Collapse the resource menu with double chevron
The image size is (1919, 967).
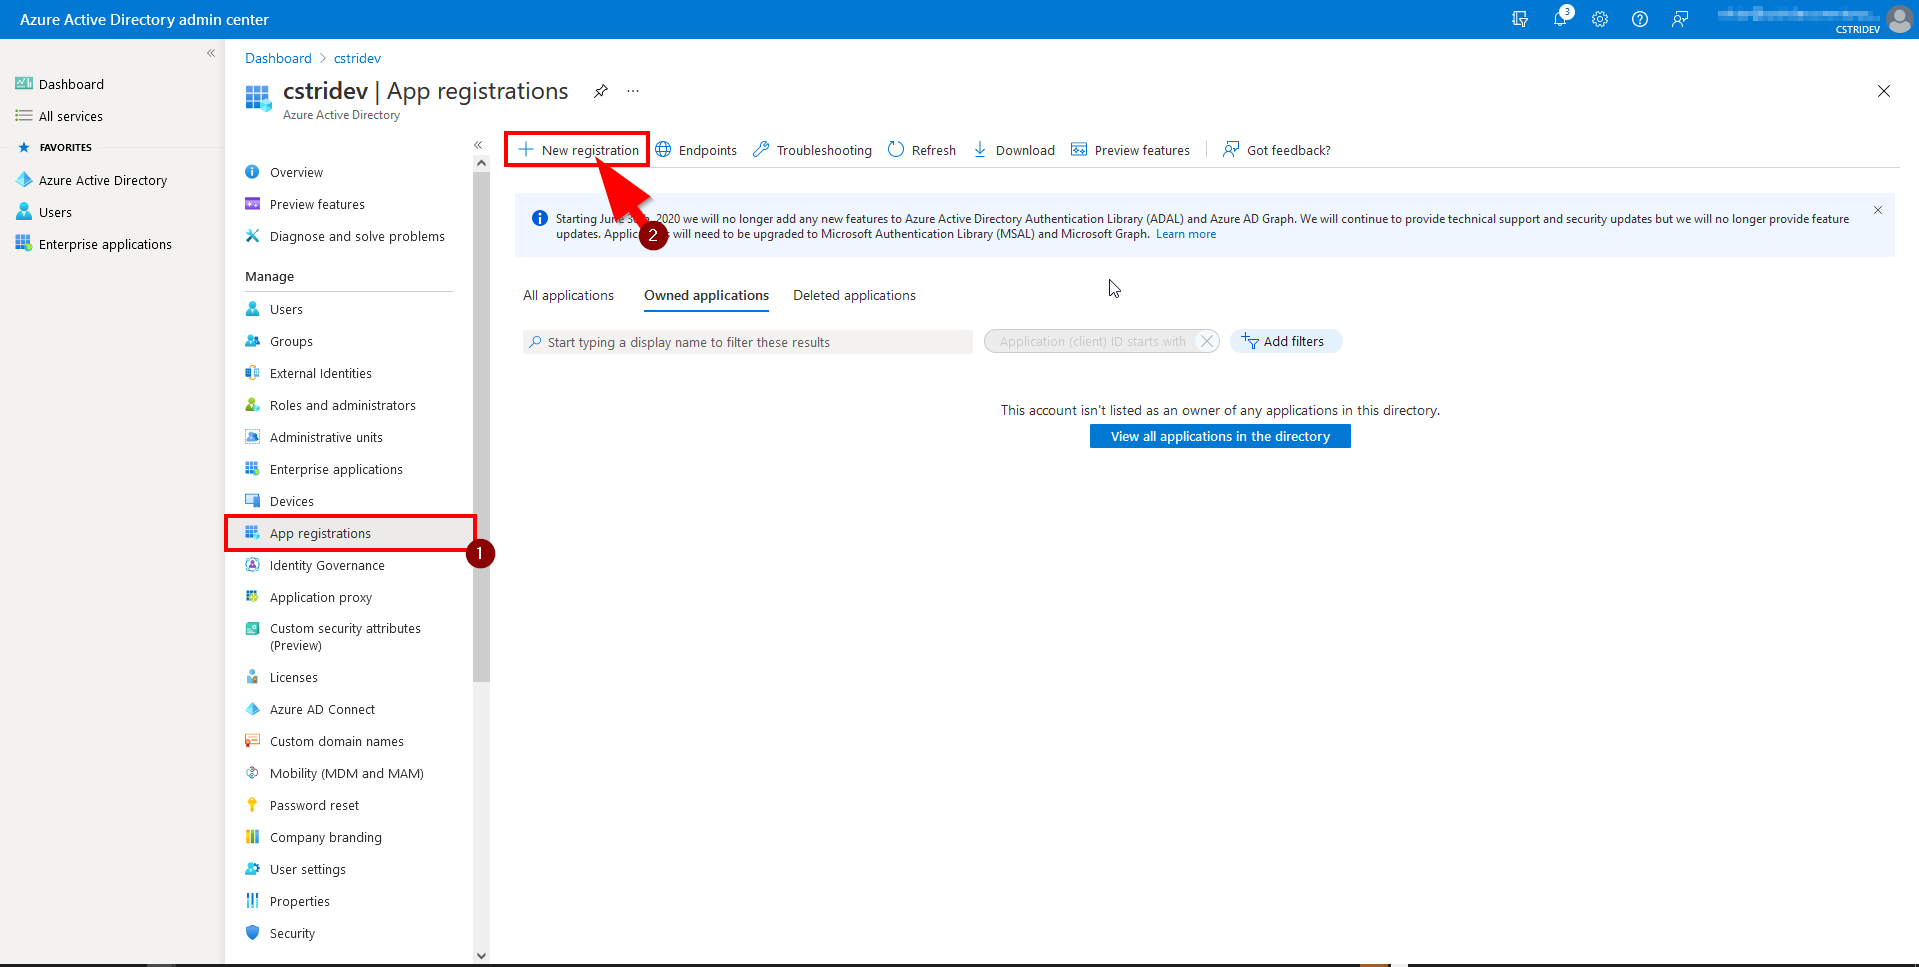pos(478,145)
